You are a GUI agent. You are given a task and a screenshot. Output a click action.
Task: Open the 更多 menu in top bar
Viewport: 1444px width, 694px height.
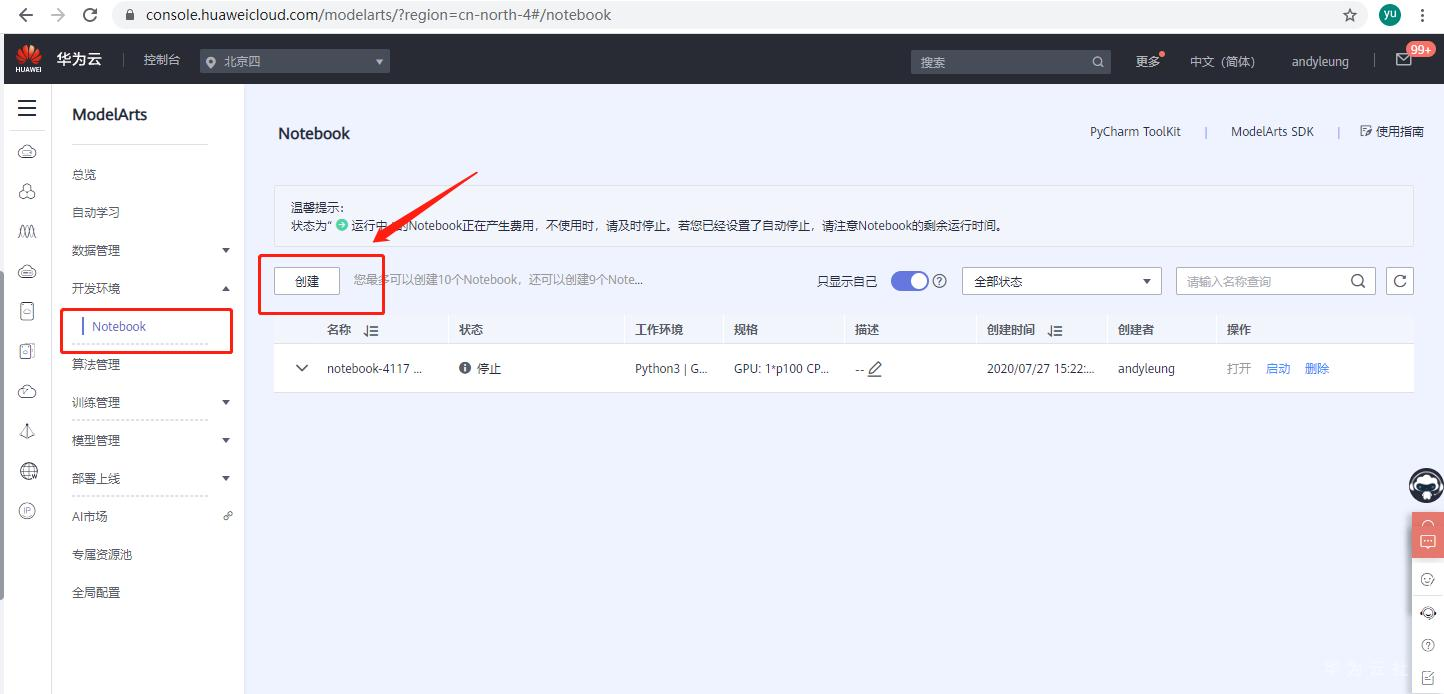click(1148, 61)
